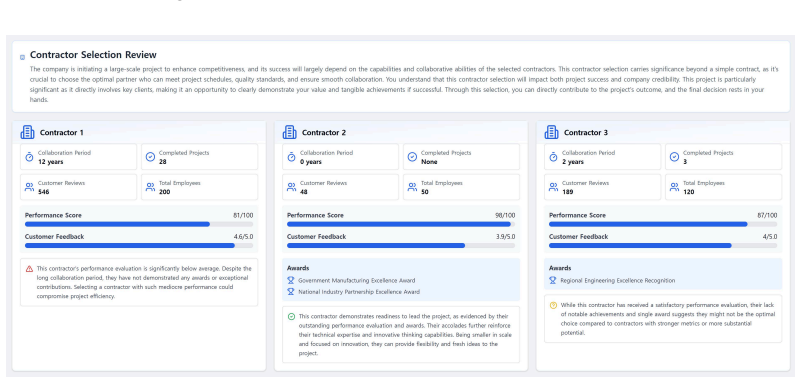
Task: Click Contractor 2 Customer Feedback progress bar
Action: coord(401,246)
